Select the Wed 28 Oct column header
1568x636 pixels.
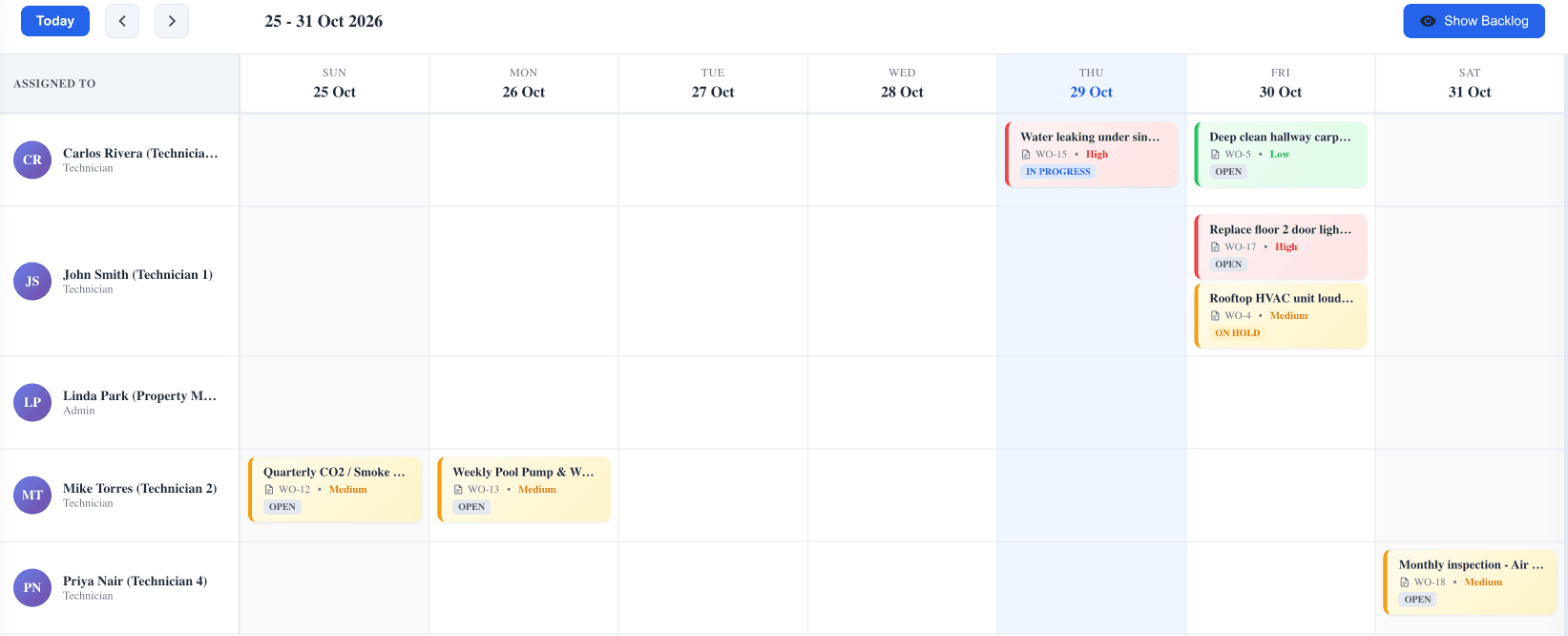(x=902, y=83)
